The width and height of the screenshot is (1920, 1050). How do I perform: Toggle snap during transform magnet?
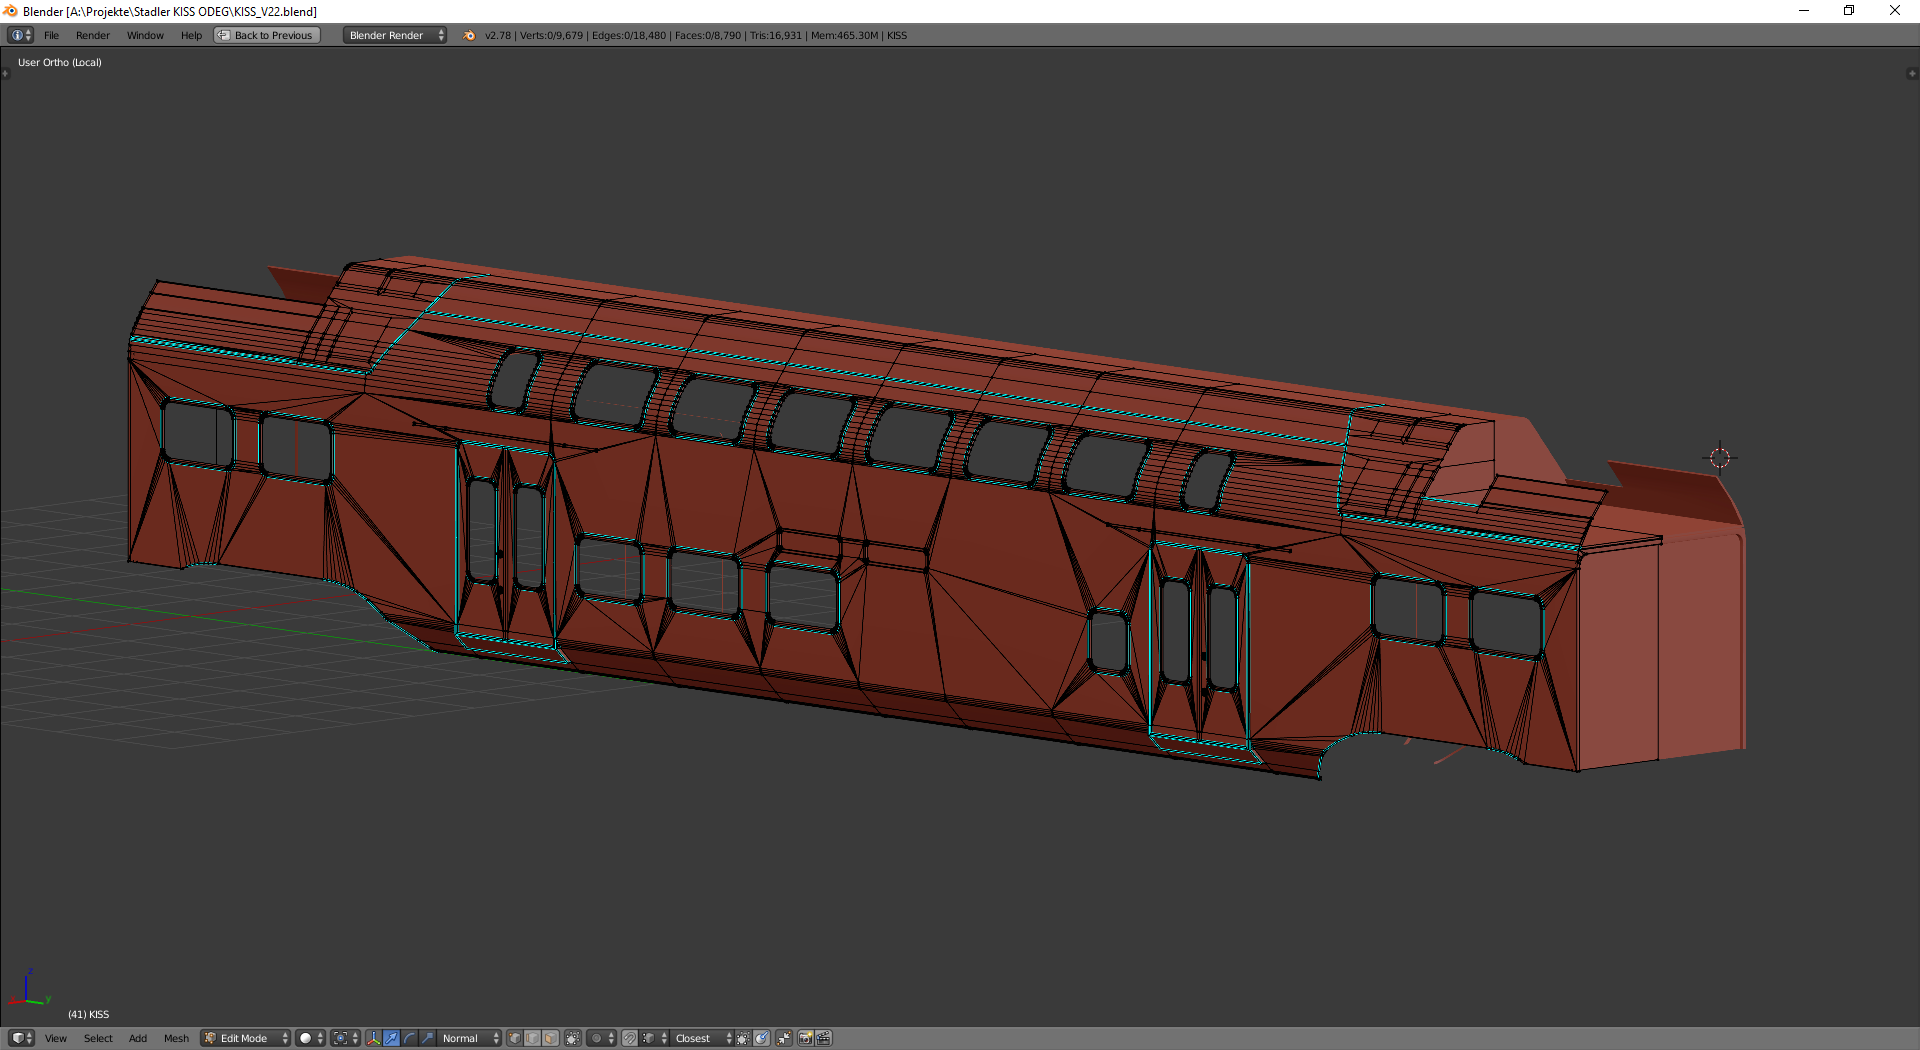click(630, 1038)
